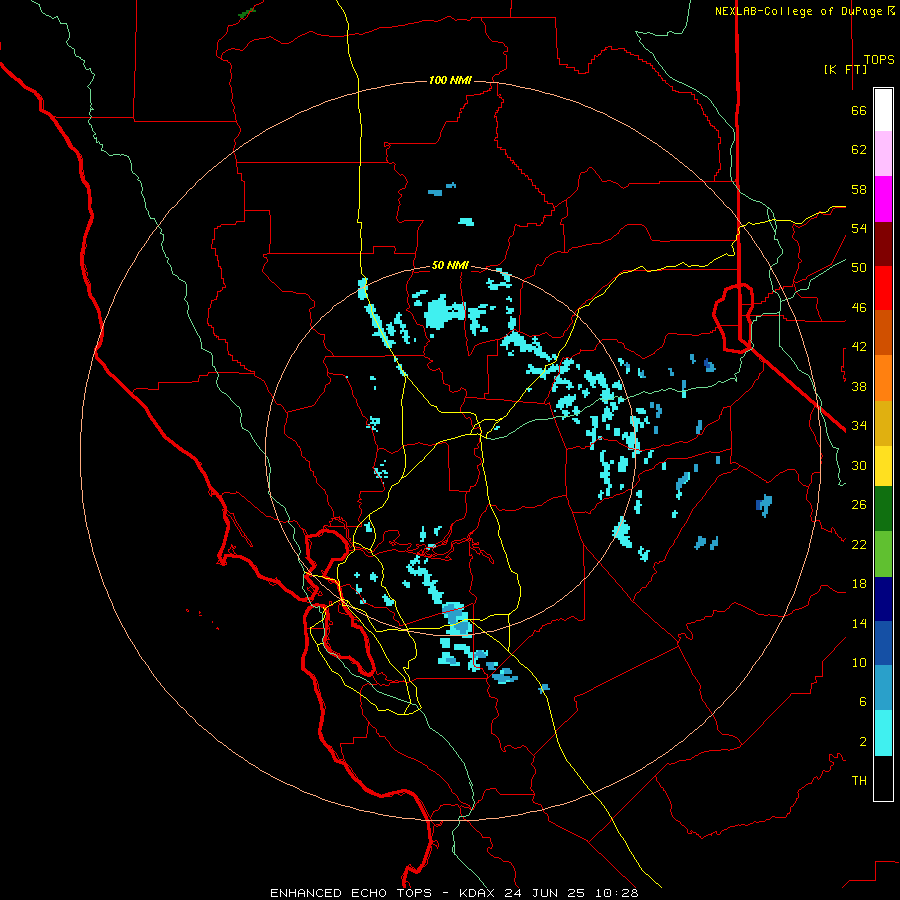Screen dimensions: 900x900
Task: Click the bright red legend swatch
Action: (883, 288)
